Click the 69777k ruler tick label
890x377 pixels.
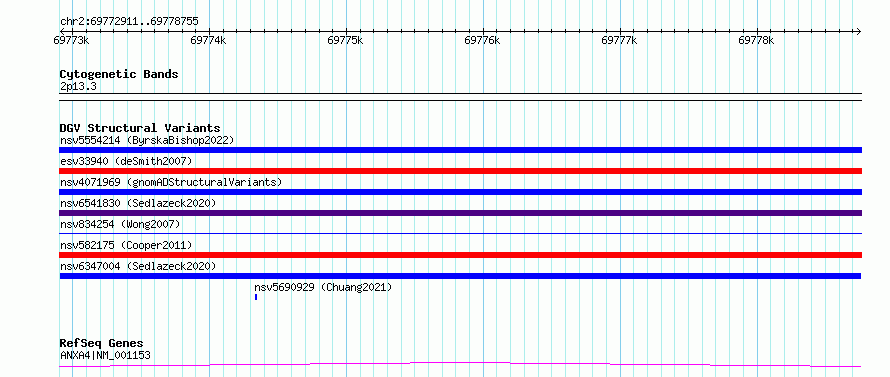619,40
